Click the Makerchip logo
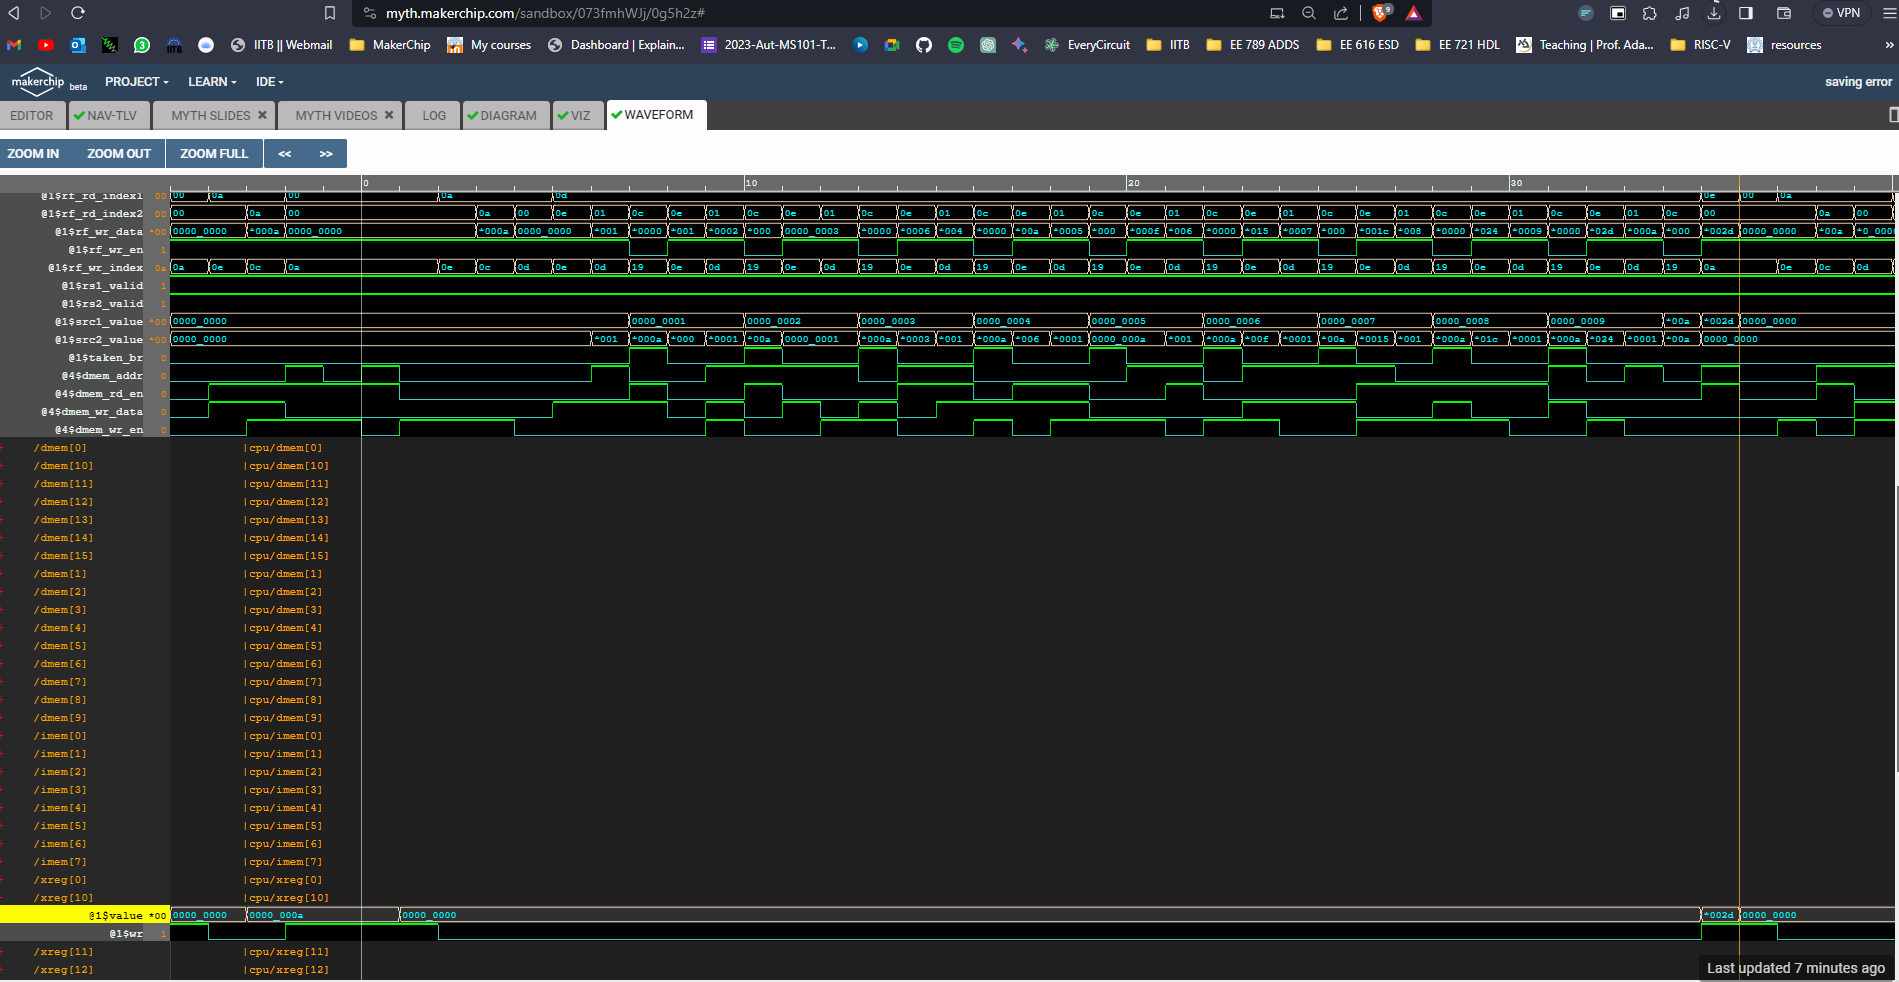This screenshot has height=982, width=1899. coord(38,82)
